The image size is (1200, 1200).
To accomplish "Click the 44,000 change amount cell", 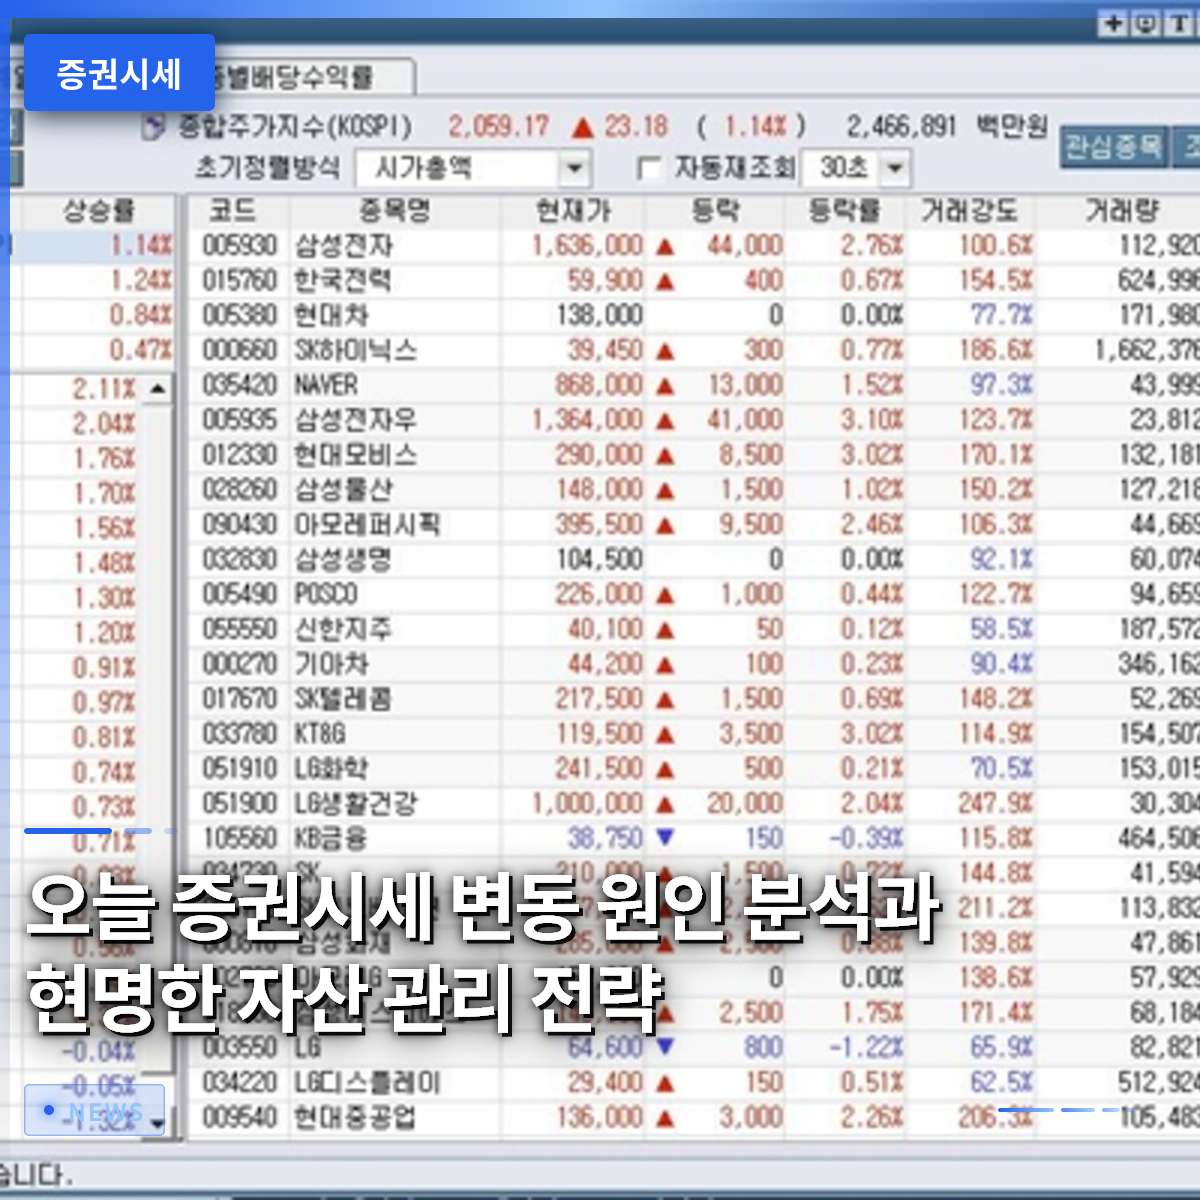I will [x=744, y=246].
